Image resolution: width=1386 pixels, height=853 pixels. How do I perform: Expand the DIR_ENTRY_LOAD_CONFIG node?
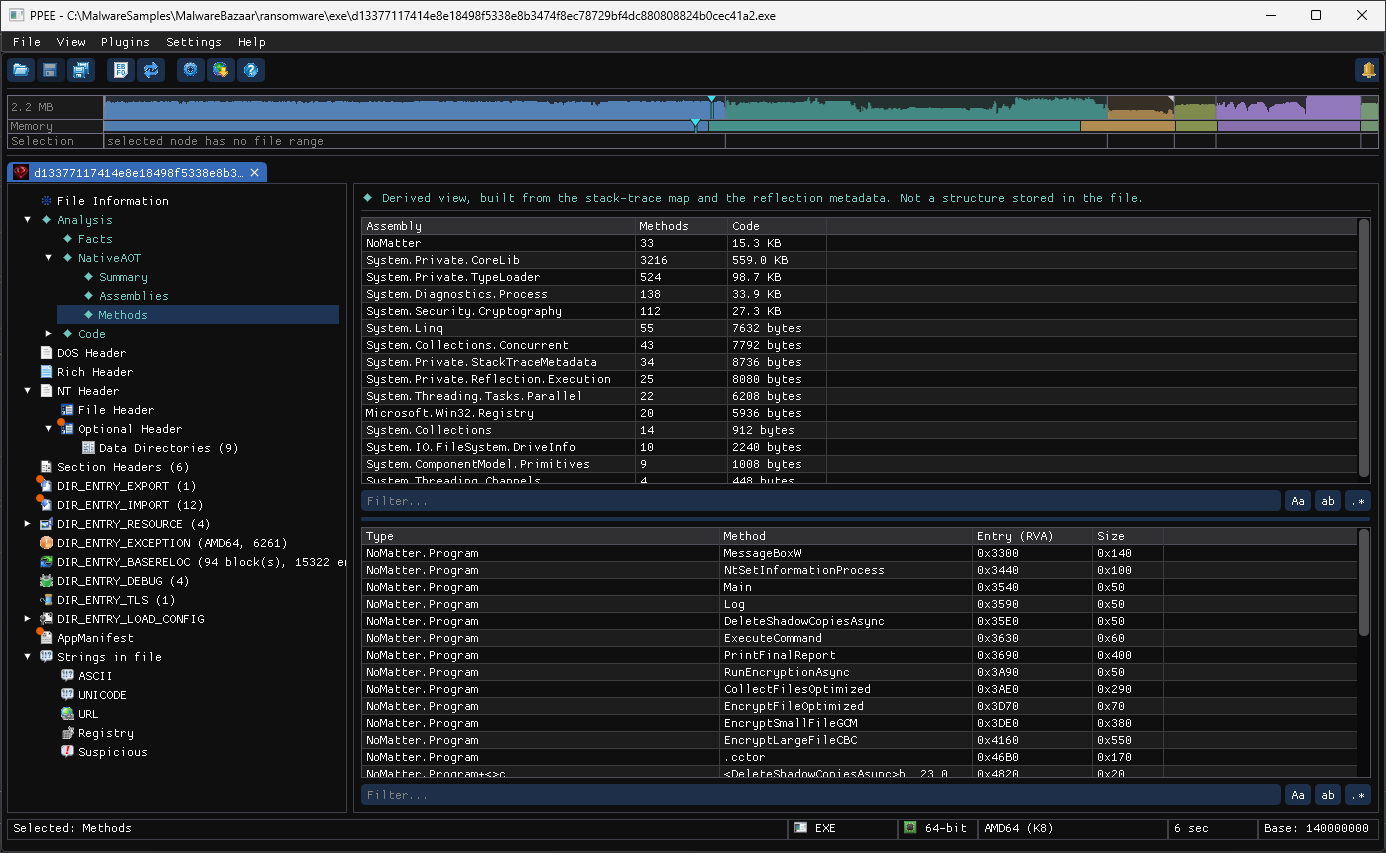pos(28,619)
